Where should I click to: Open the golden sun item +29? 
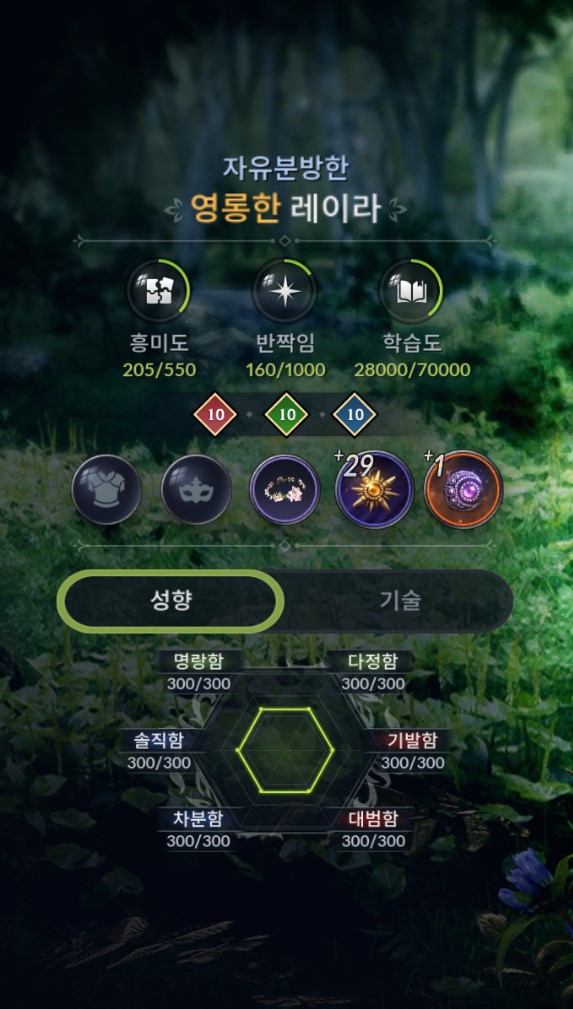click(x=374, y=490)
